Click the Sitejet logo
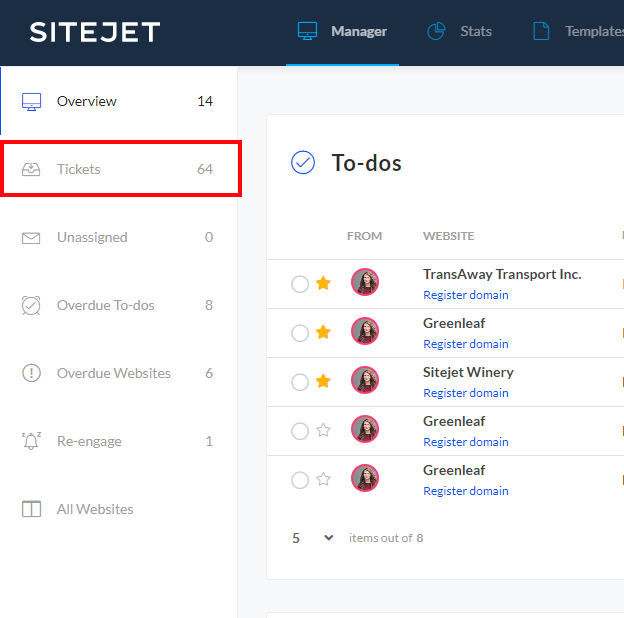624x618 pixels. [x=95, y=32]
